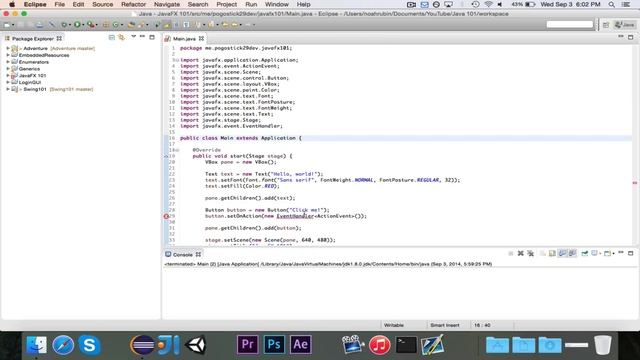
Task: Open the Trash in the Dock
Action: point(602,345)
